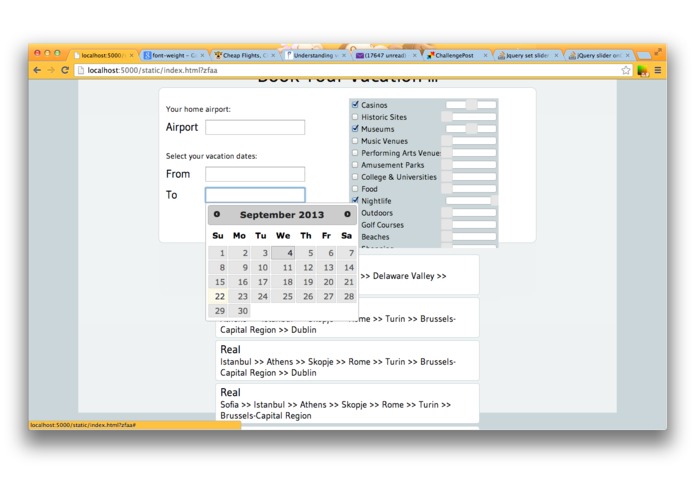Adjust the Museums slider
The width and height of the screenshot is (695, 494).
click(471, 128)
